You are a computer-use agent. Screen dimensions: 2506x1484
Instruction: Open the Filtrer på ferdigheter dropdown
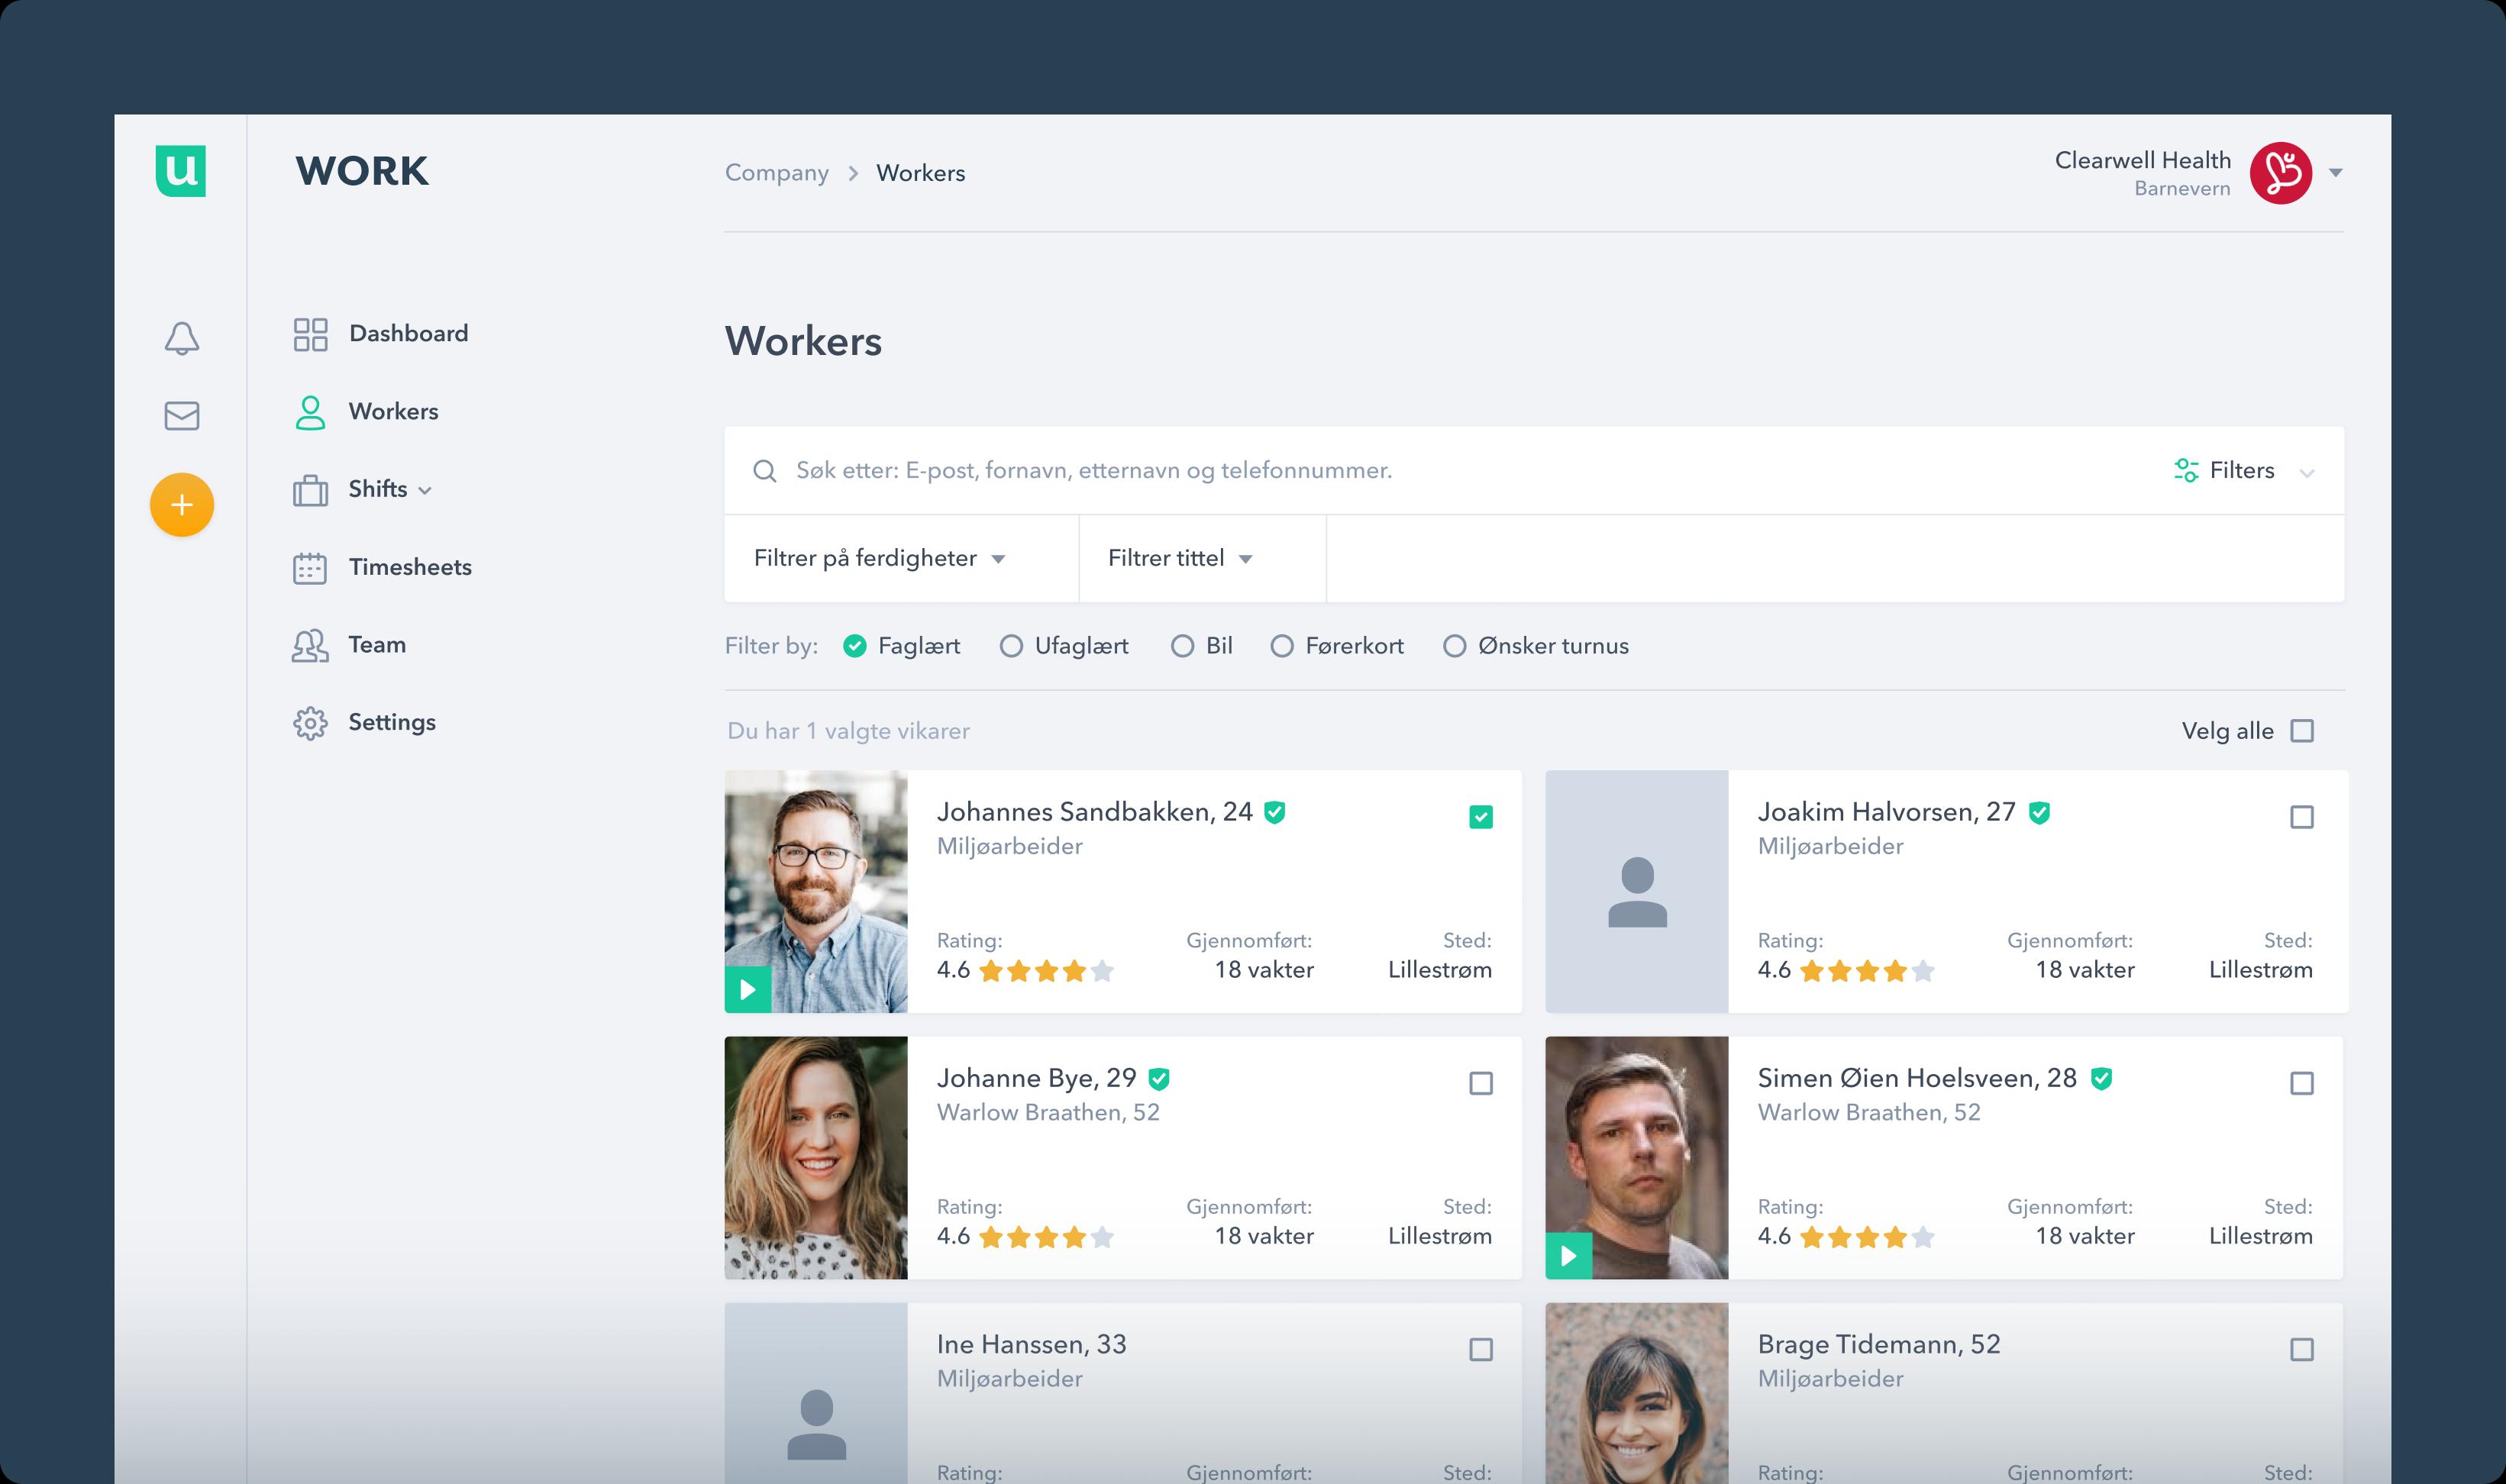(x=878, y=558)
